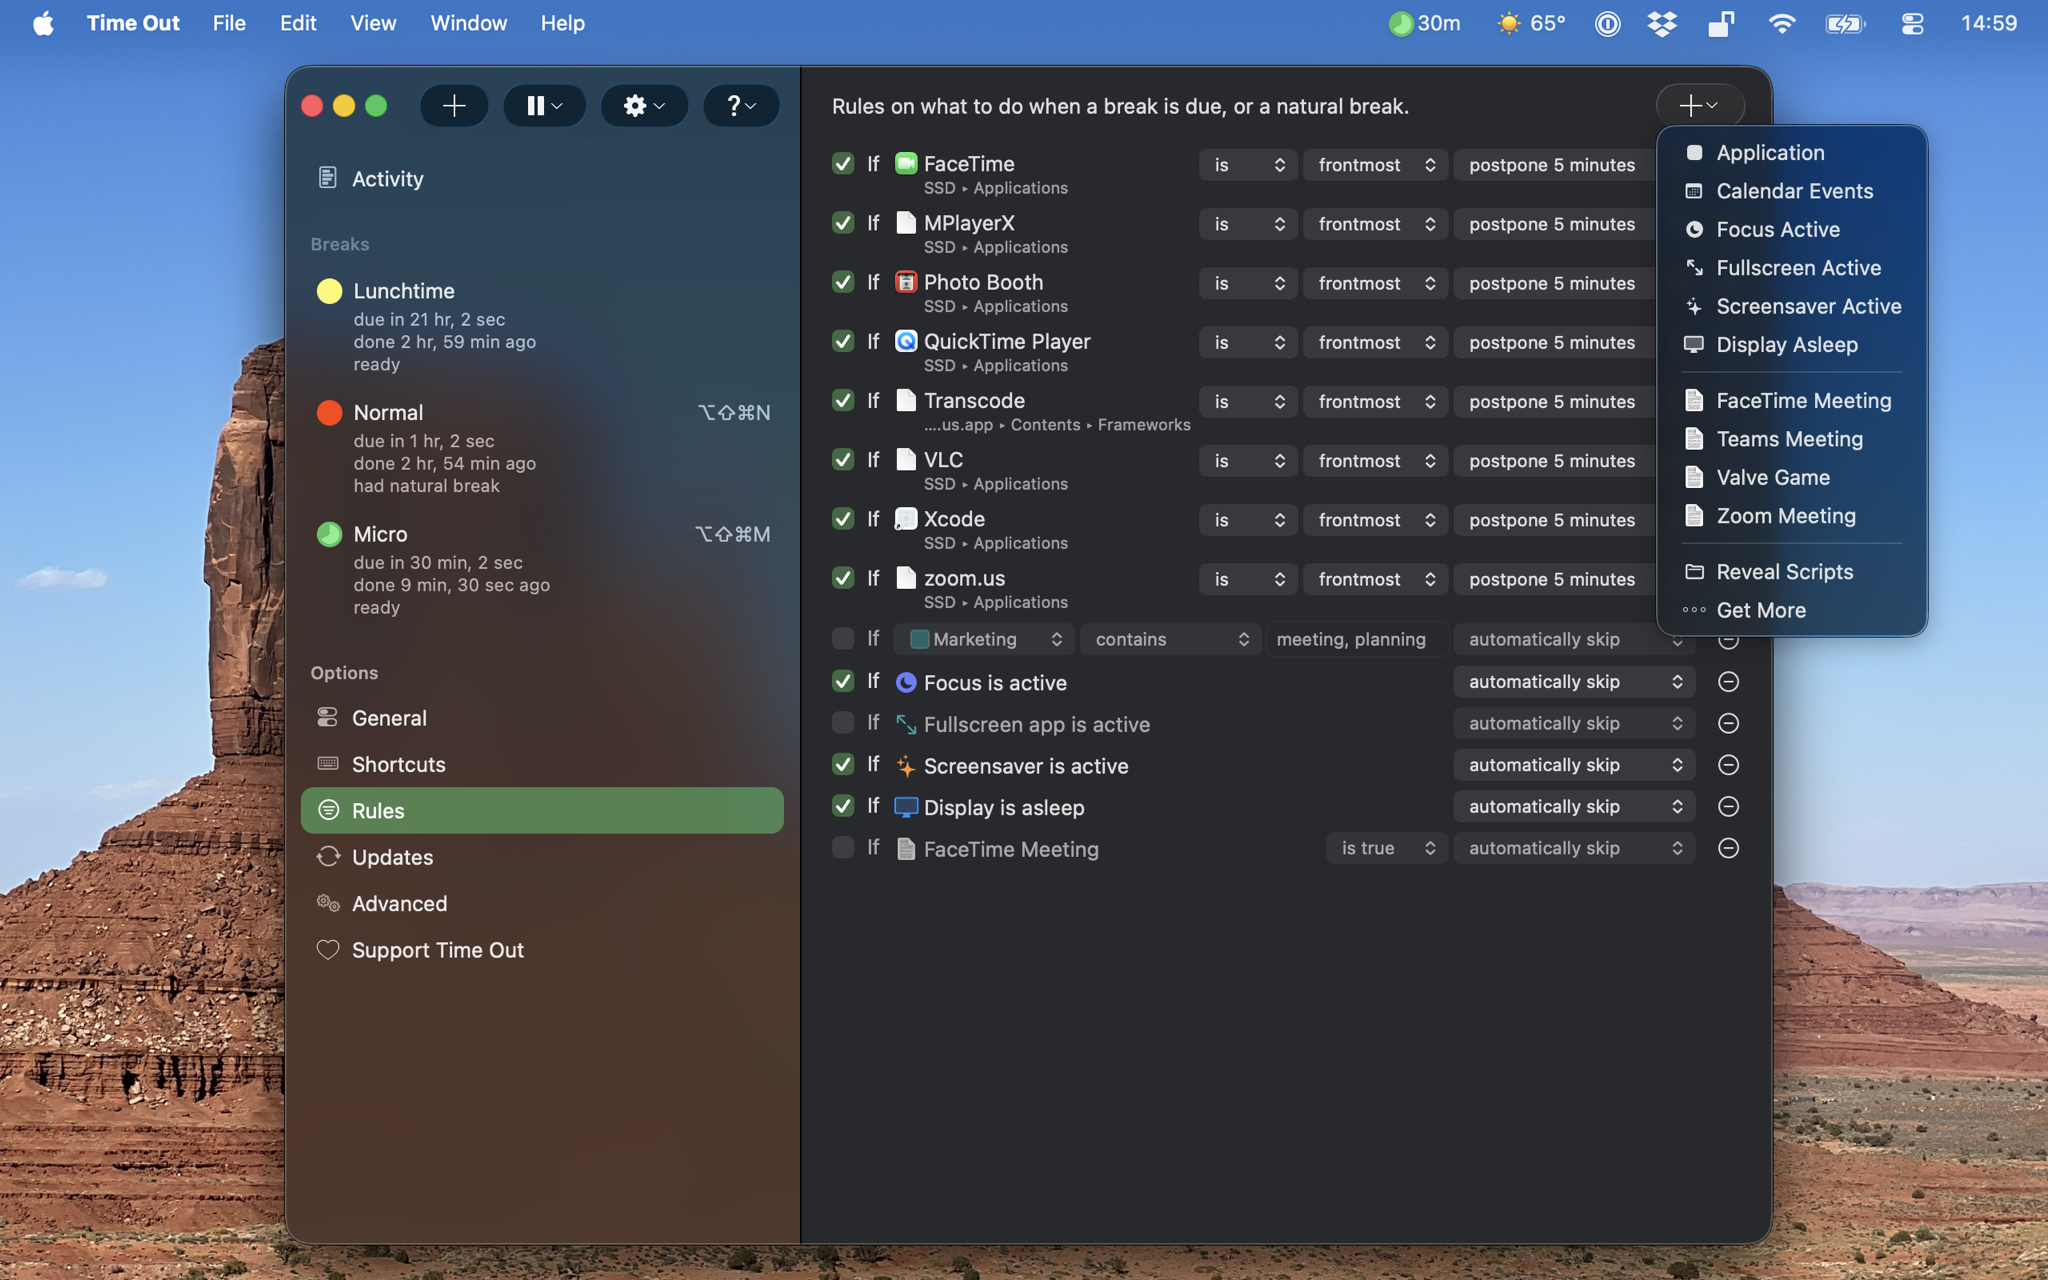Enable the Fullscreen app is active checkbox
Screen dimensions: 2048x1280
point(843,722)
